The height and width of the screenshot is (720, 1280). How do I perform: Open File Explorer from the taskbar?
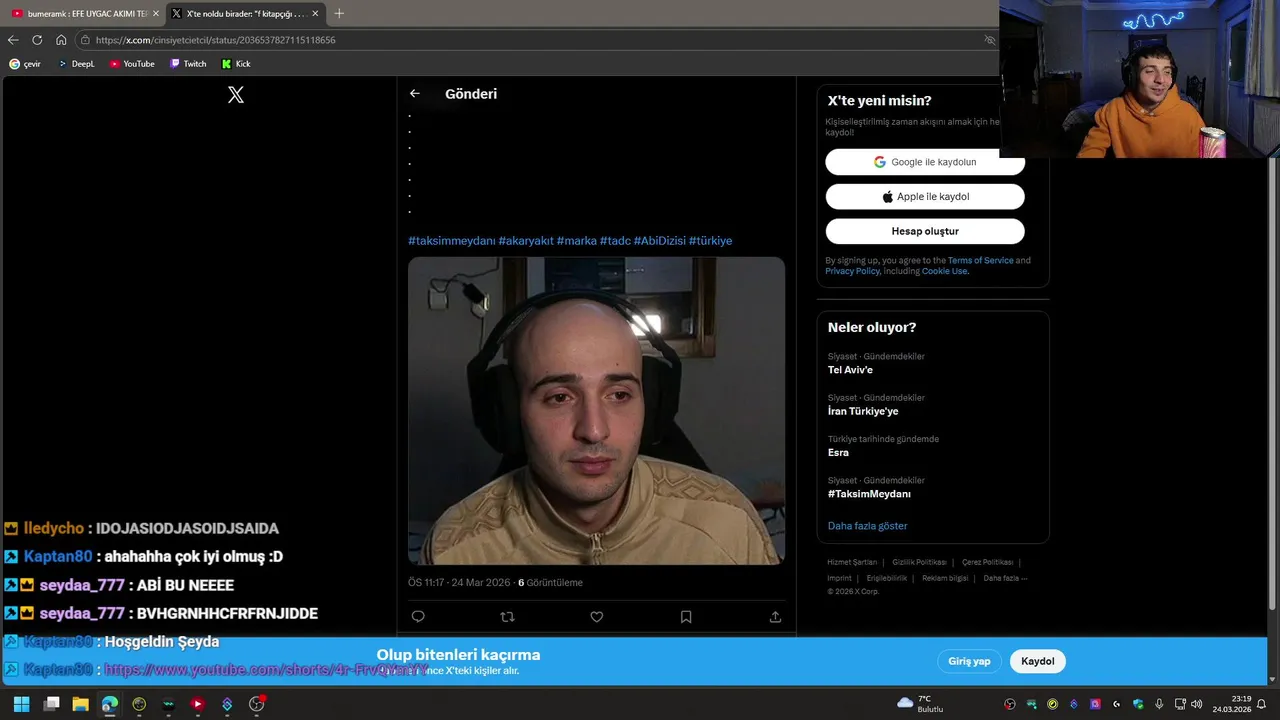coord(80,704)
